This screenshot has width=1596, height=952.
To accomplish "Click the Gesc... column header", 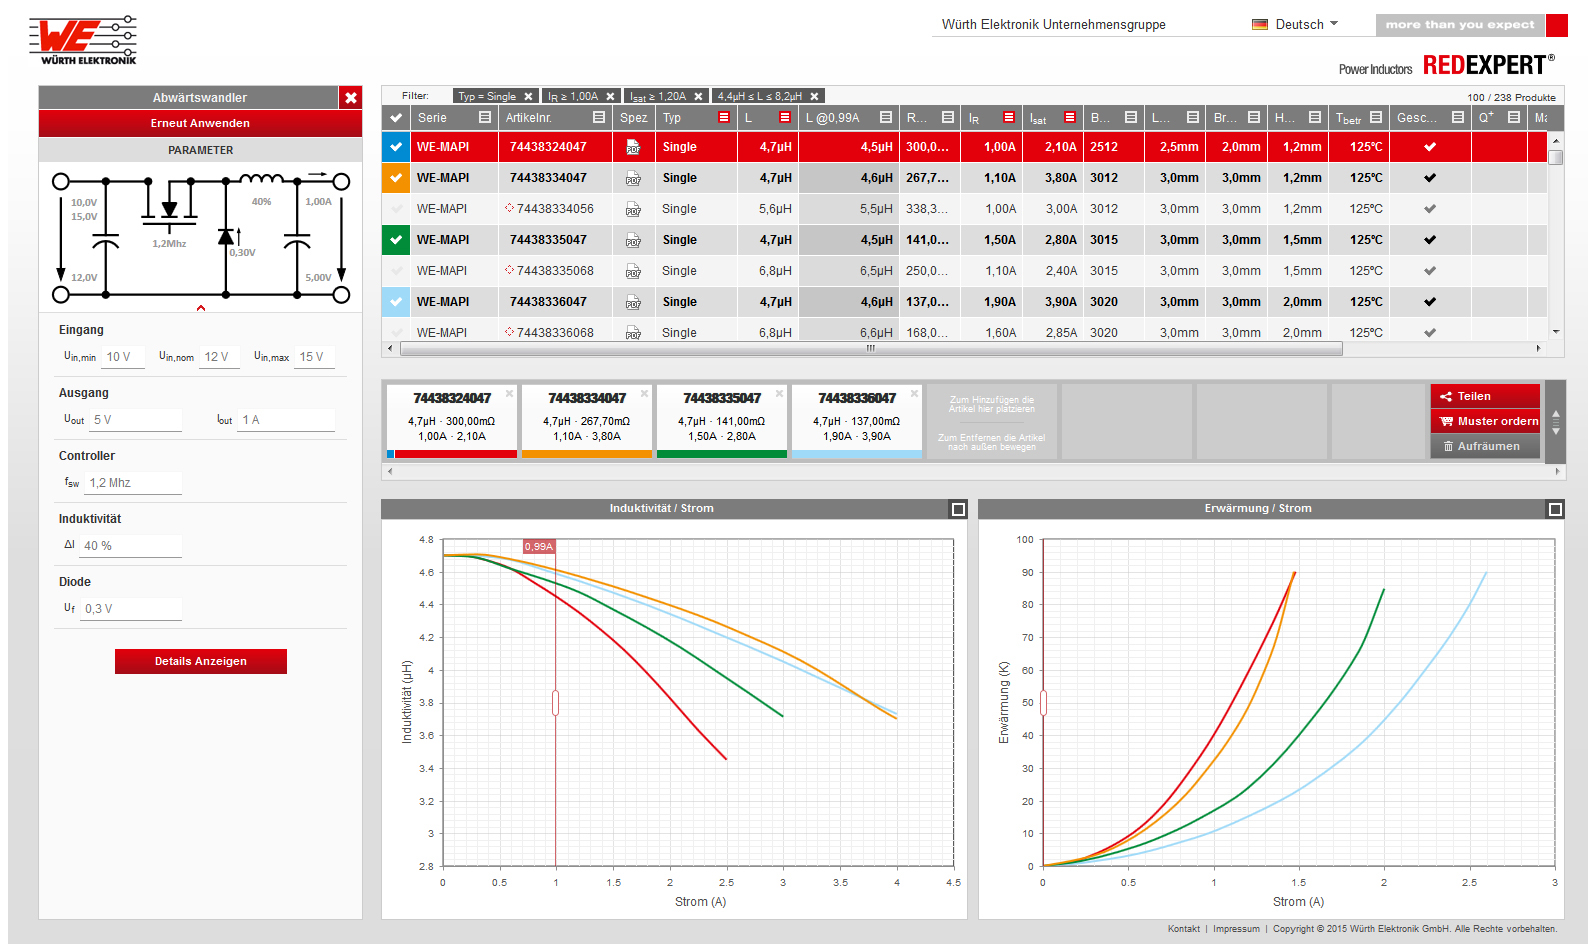I will click(x=1417, y=118).
